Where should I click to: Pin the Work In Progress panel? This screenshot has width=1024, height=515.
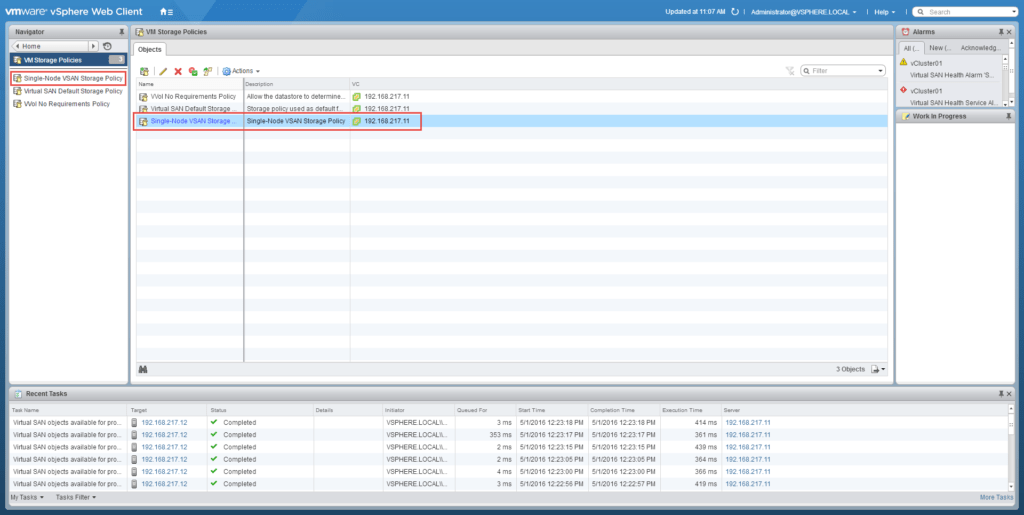(x=1009, y=116)
